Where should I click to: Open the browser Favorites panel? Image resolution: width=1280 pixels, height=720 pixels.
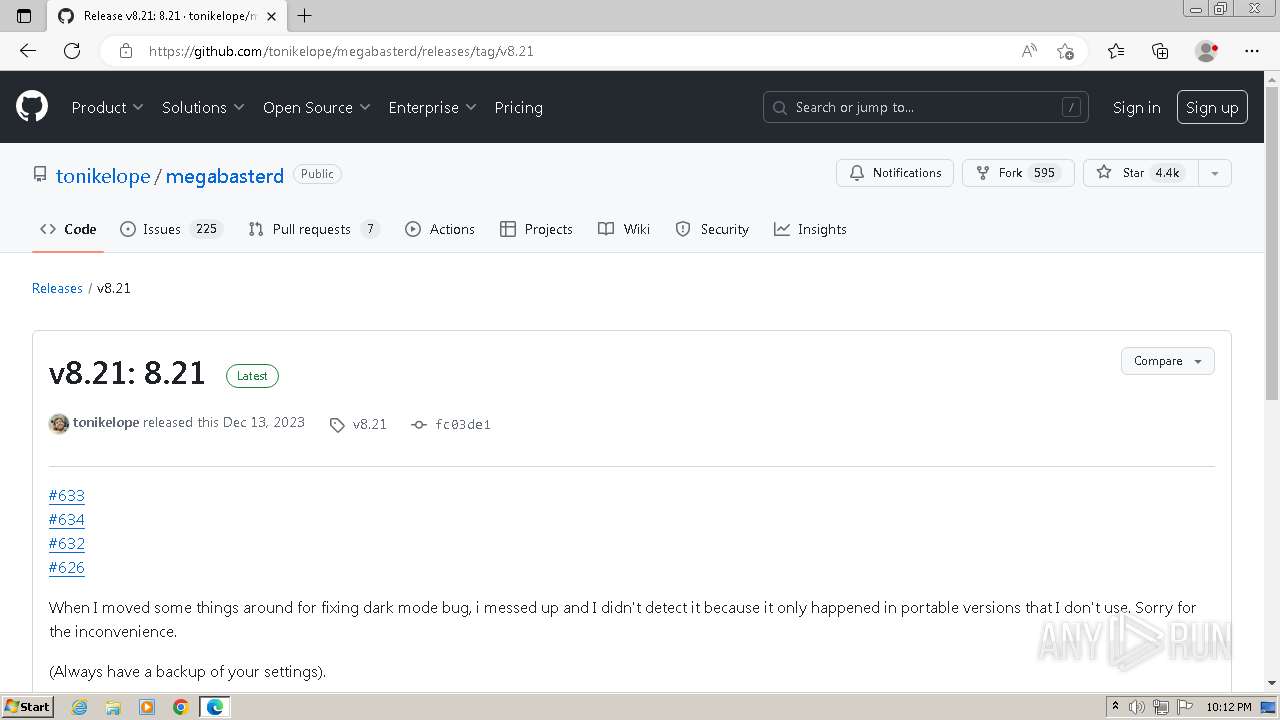[1116, 51]
